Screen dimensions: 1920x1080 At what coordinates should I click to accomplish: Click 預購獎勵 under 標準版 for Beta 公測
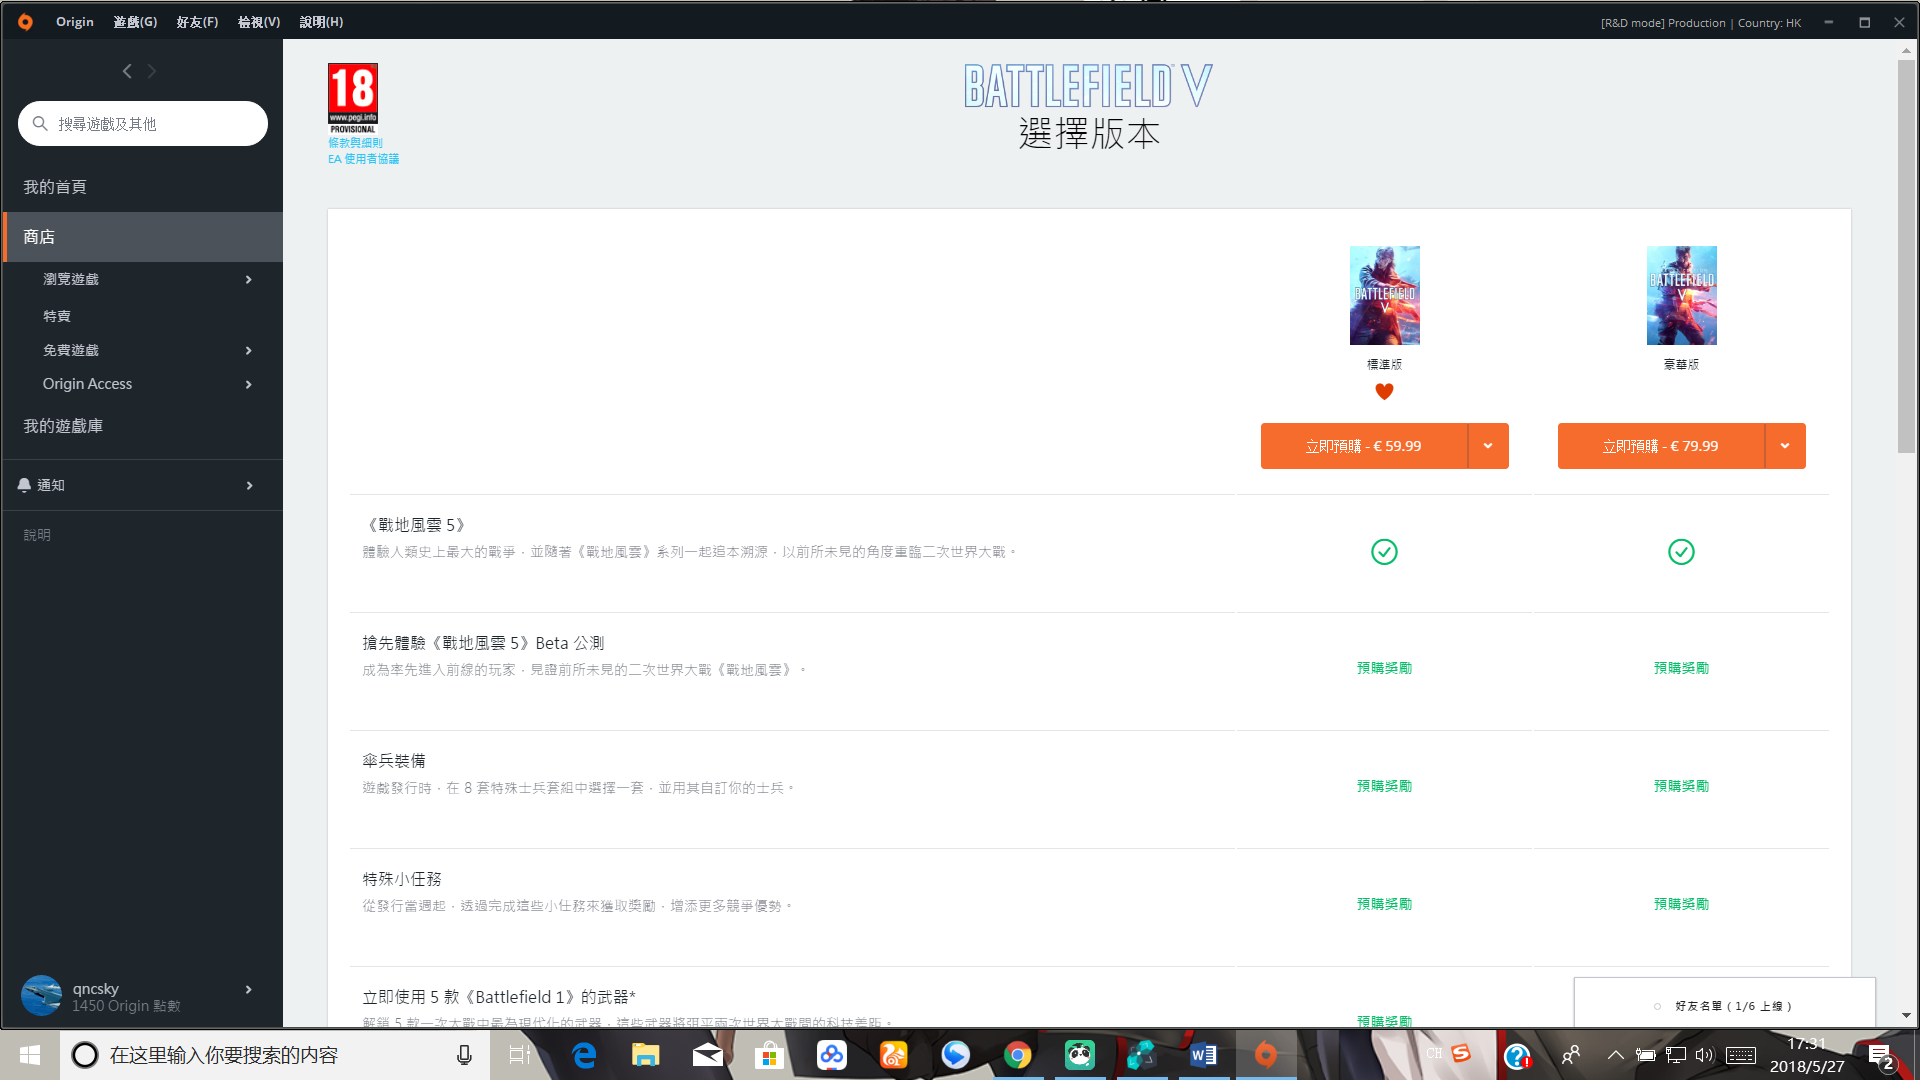pyautogui.click(x=1384, y=668)
